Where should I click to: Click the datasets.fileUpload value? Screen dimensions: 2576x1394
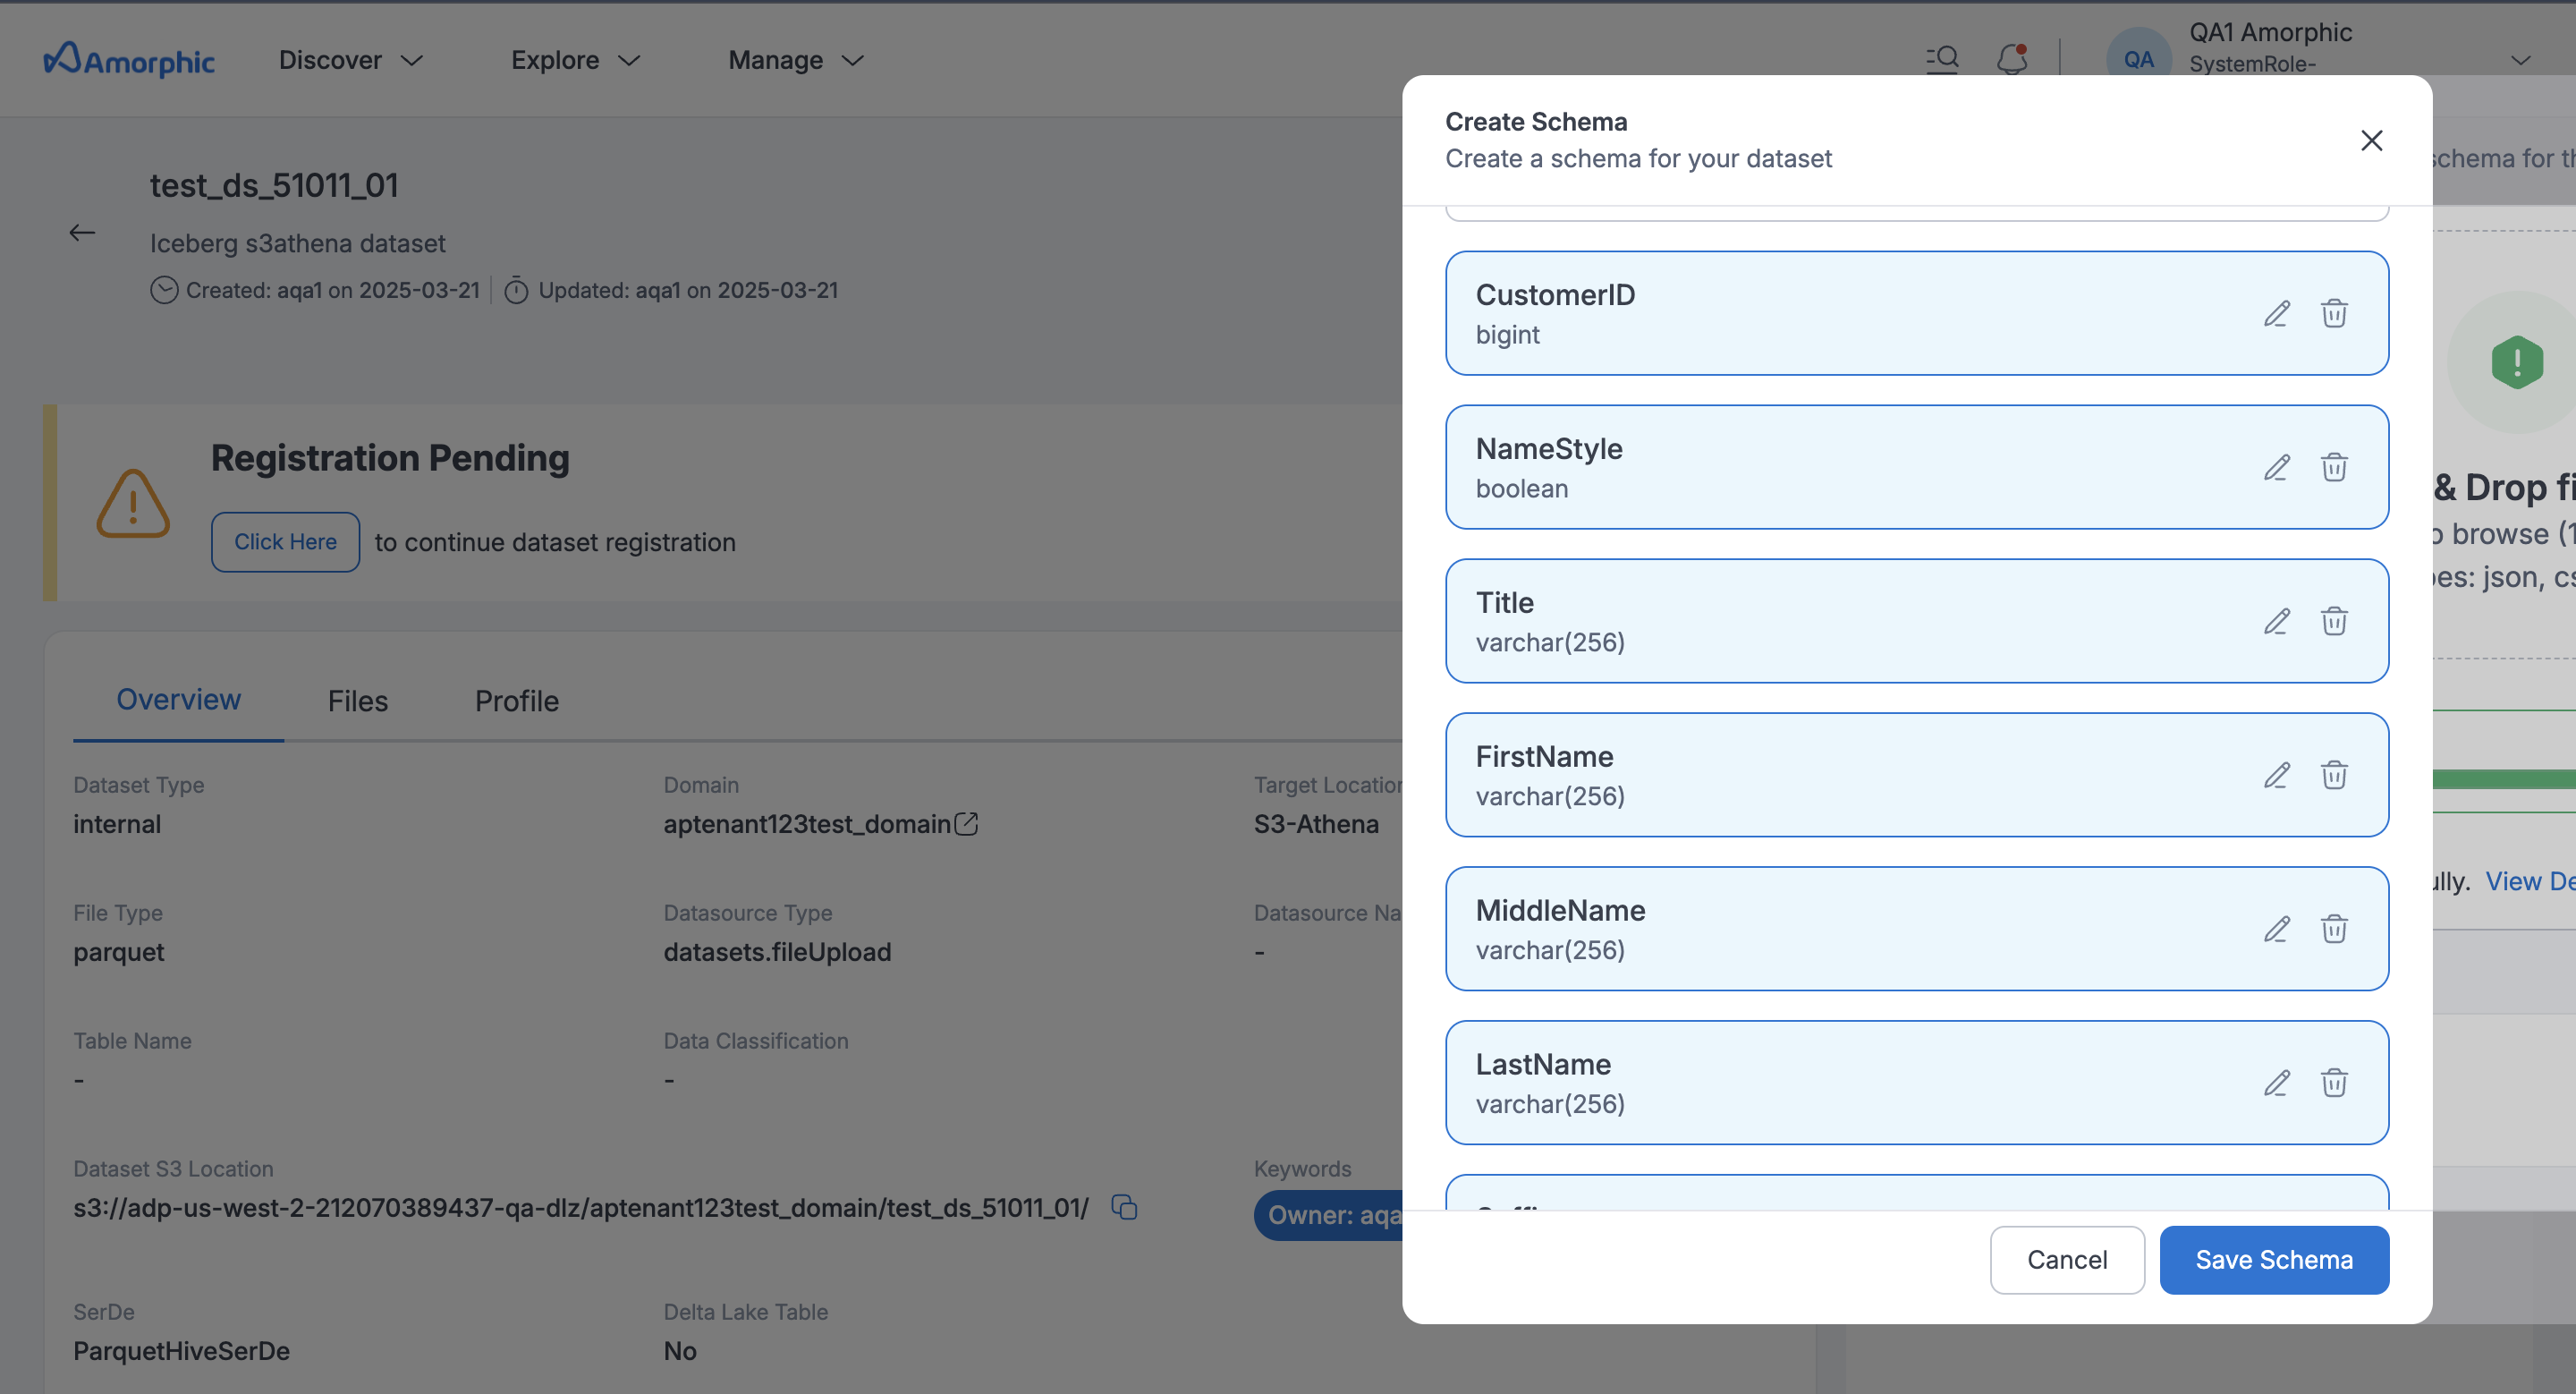click(x=777, y=952)
